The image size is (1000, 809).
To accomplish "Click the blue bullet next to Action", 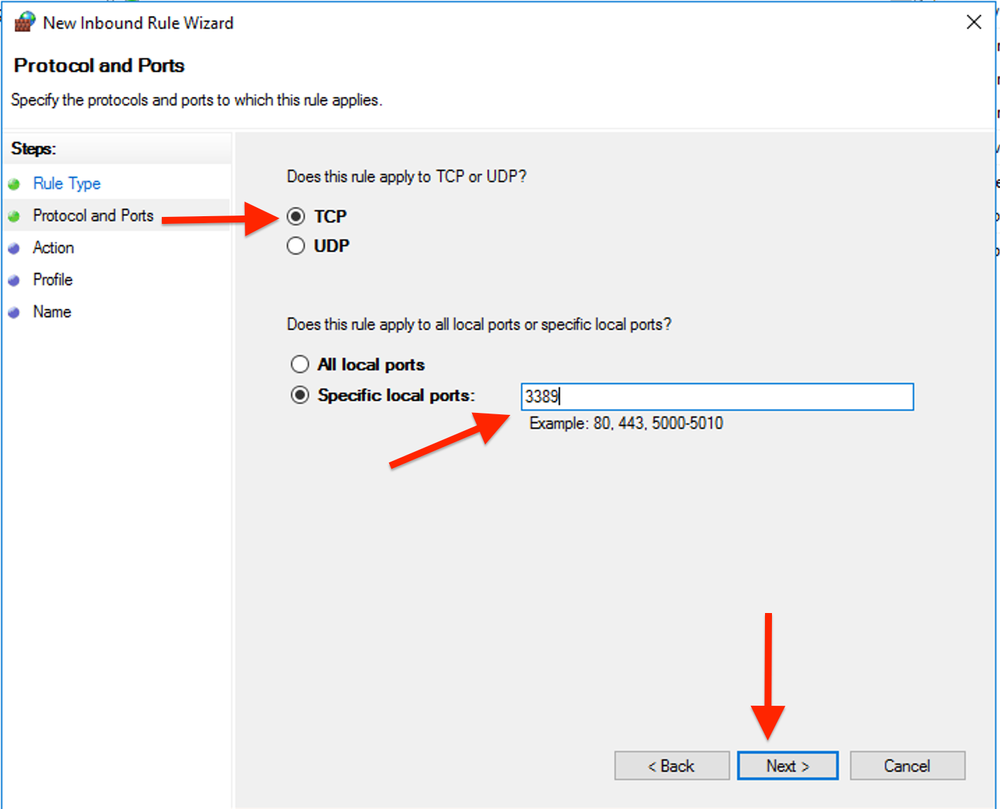I will pos(14,247).
